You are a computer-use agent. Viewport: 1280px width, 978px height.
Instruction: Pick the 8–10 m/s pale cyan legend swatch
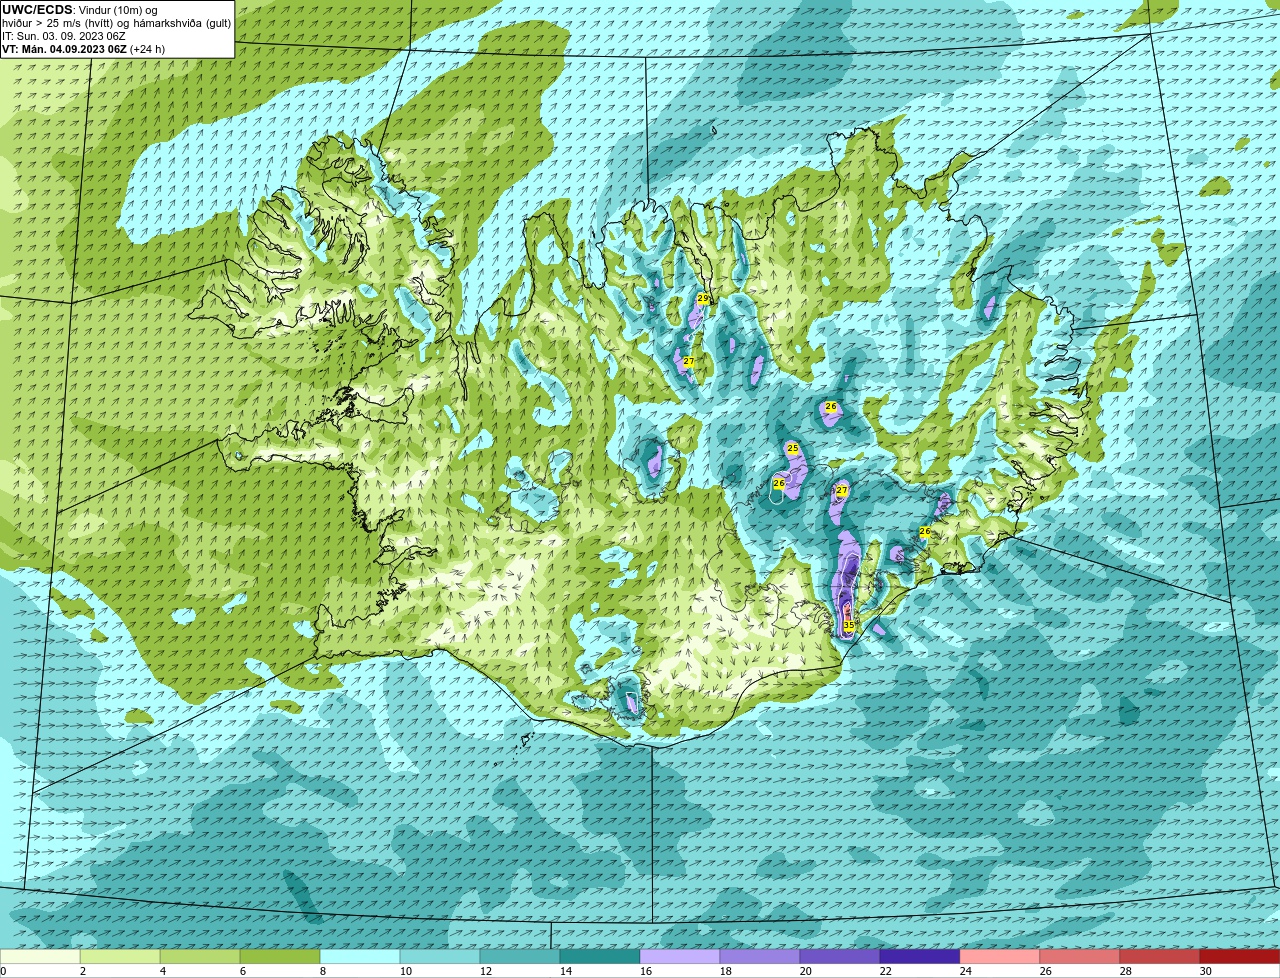(x=360, y=956)
